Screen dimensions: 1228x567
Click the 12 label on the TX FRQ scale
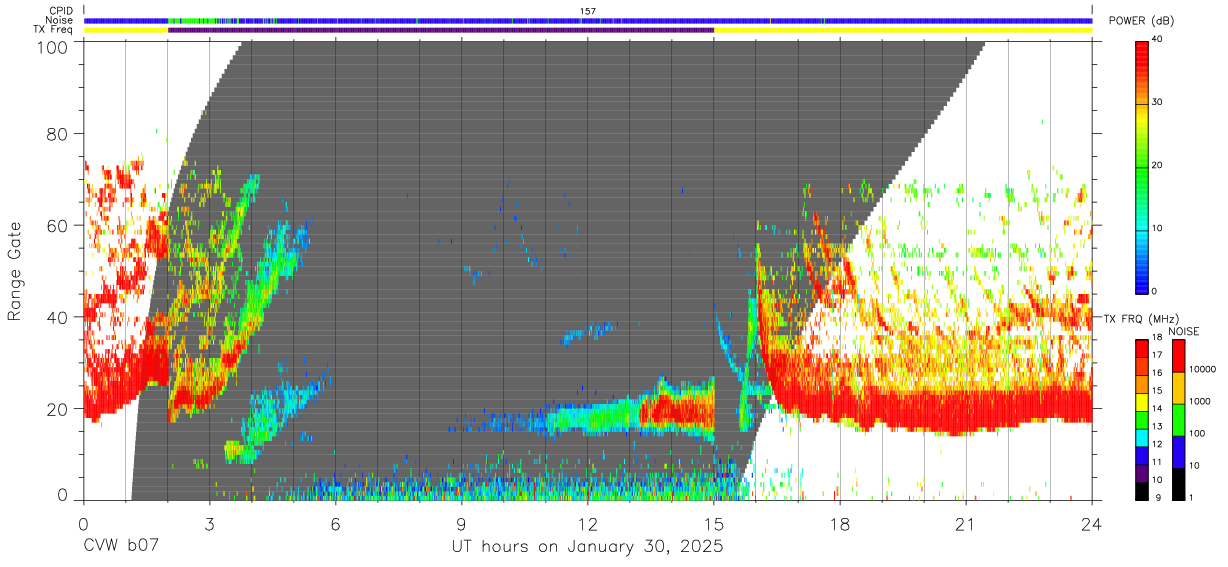click(x=1156, y=443)
